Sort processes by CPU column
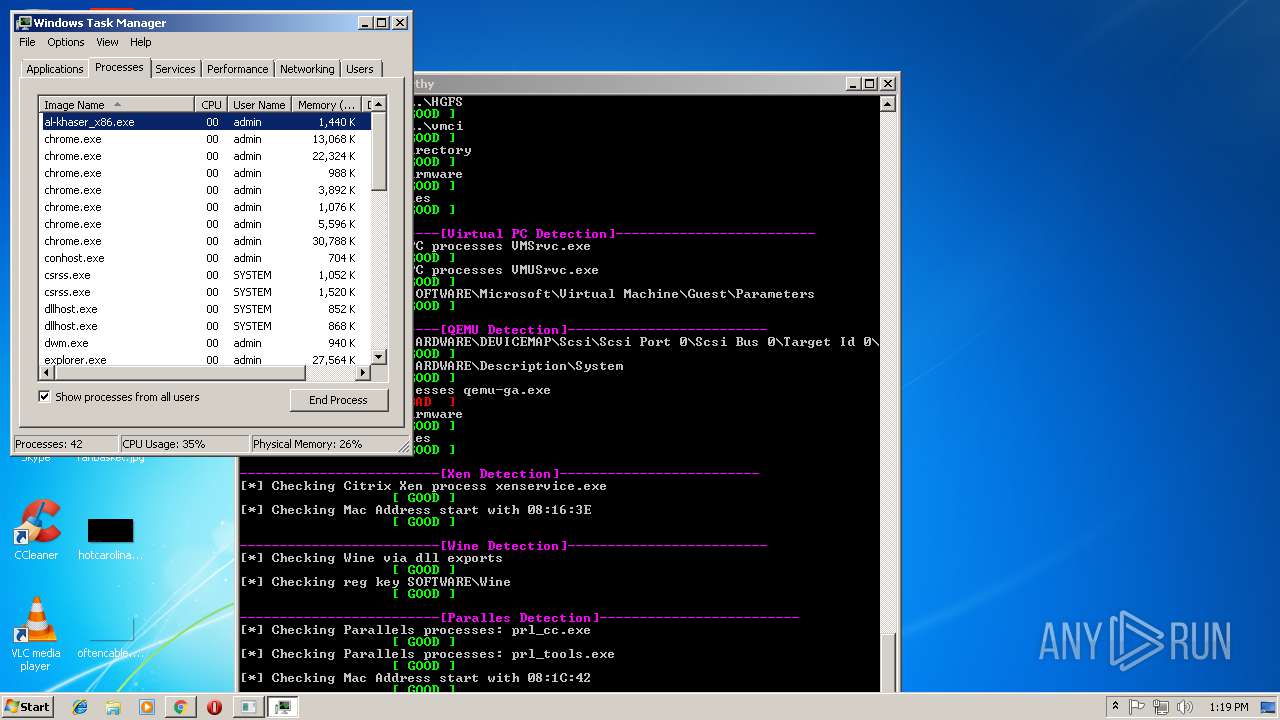The width and height of the screenshot is (1280, 720). pos(211,105)
